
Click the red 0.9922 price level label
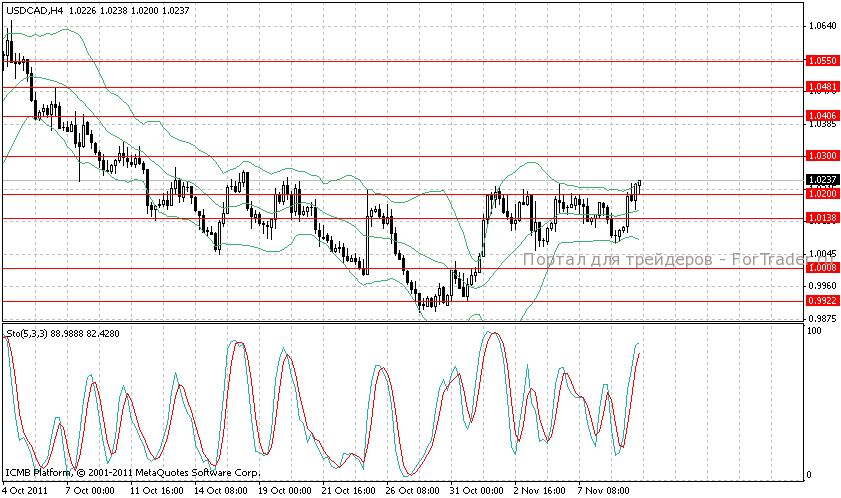pos(822,300)
